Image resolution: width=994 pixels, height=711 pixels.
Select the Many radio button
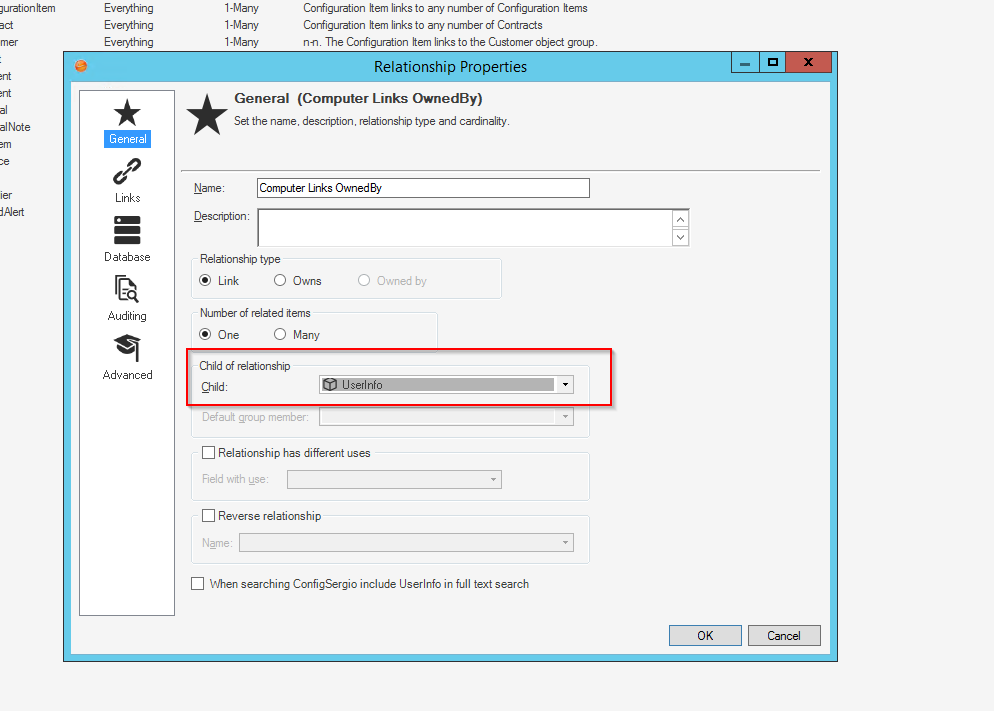pos(280,334)
